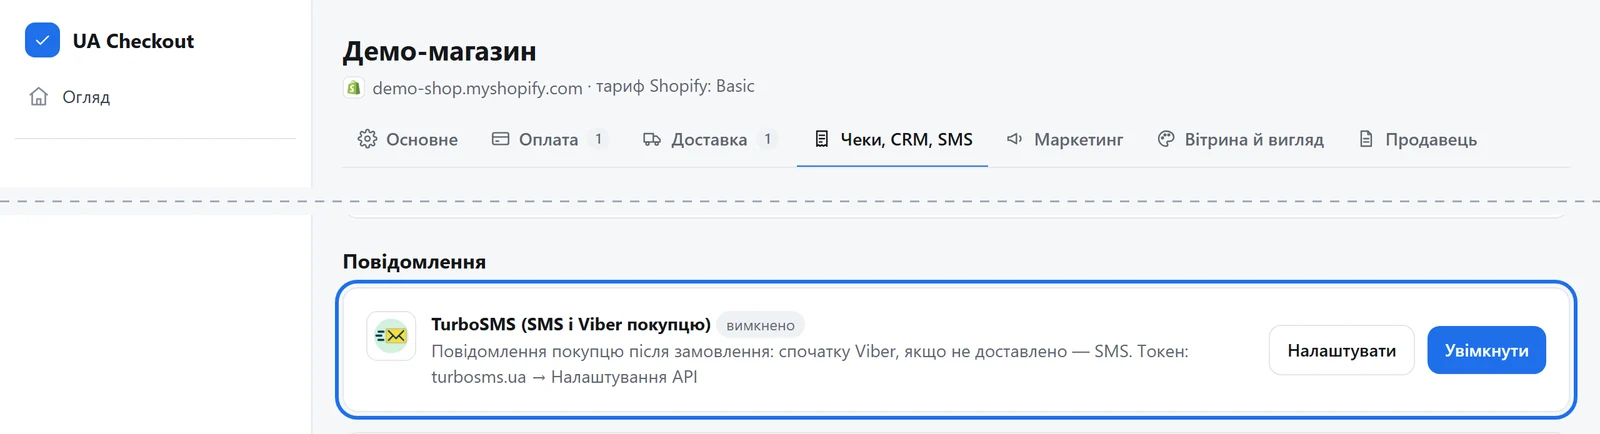Switch to the Вітрина й вигляд tab
This screenshot has width=1600, height=434.
click(x=1240, y=139)
